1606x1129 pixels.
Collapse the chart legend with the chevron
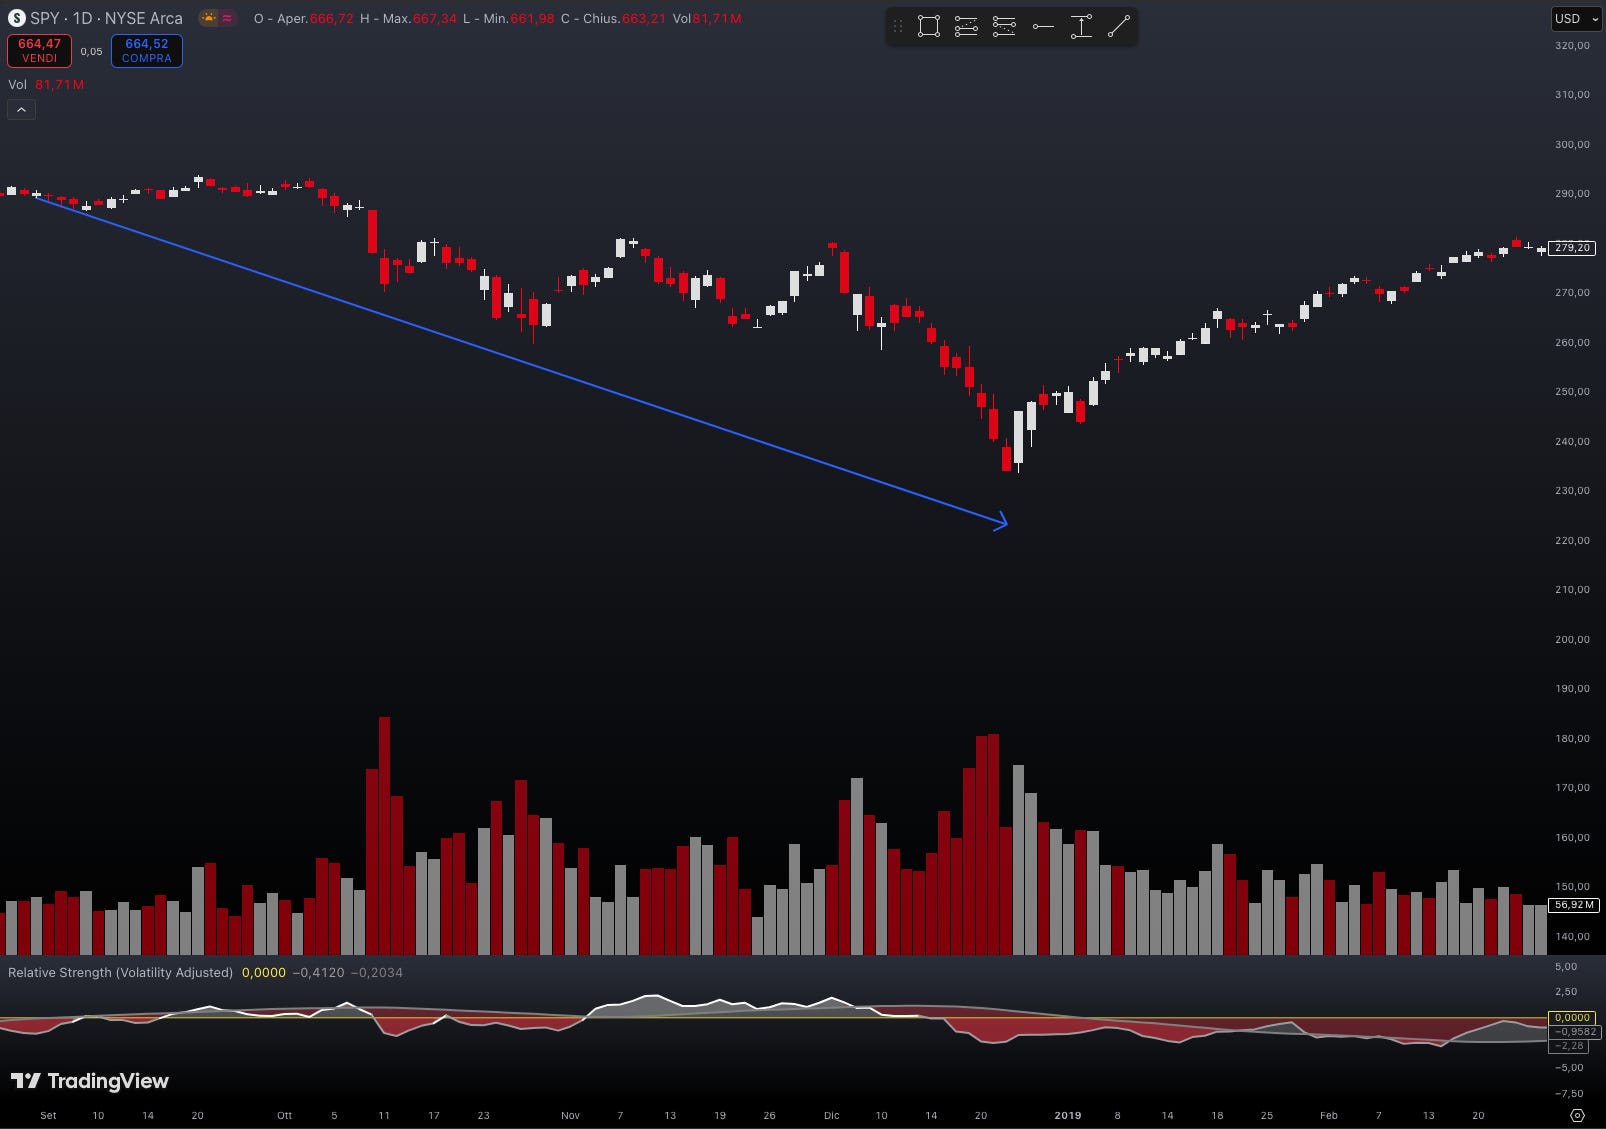point(21,109)
